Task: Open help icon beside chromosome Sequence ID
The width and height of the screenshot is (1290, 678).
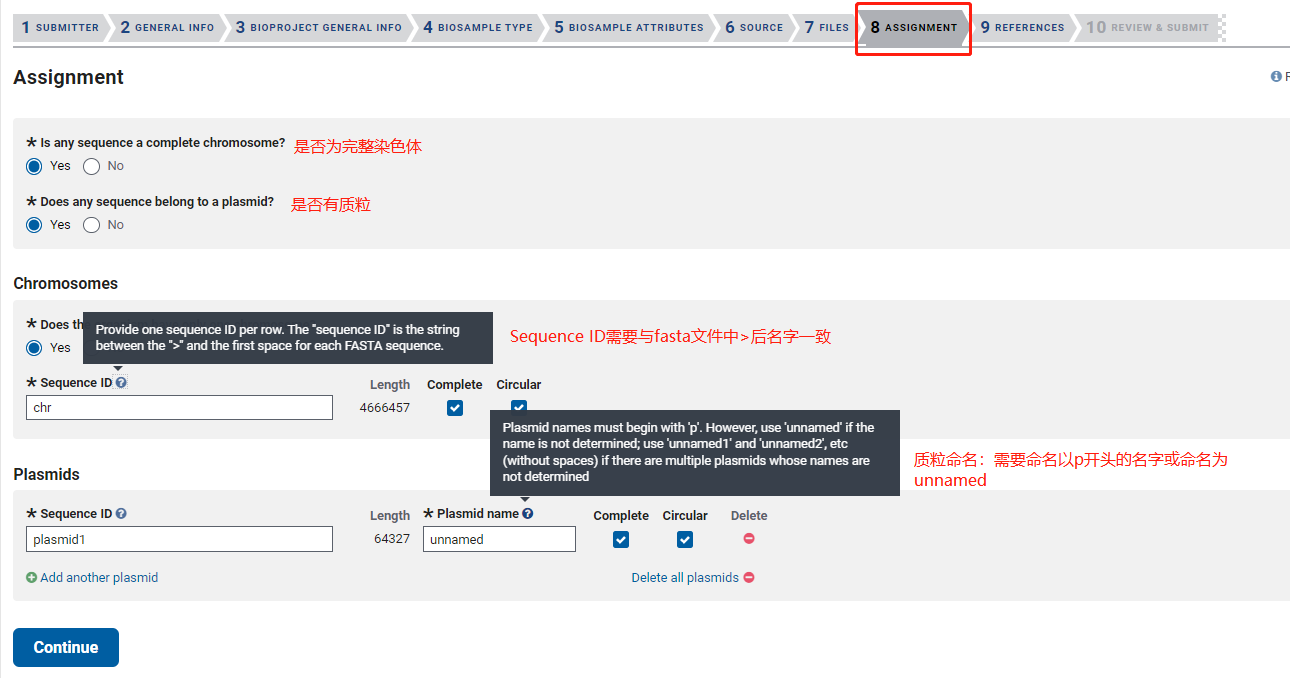Action: click(121, 382)
